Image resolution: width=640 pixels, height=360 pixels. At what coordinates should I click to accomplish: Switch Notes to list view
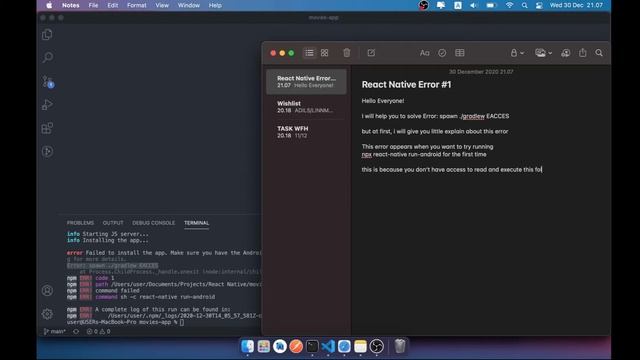coord(309,53)
